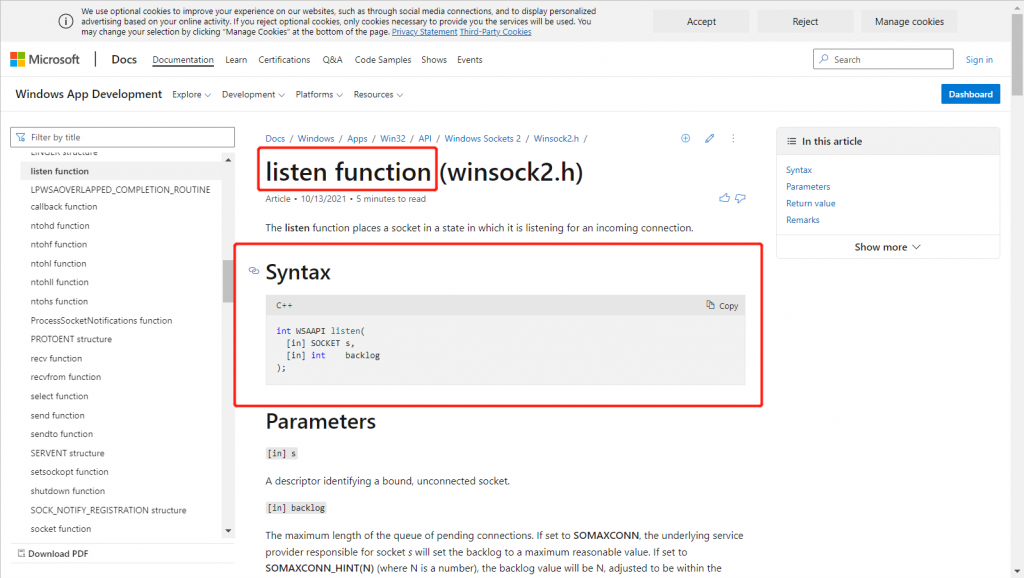The width and height of the screenshot is (1024, 578).
Task: Click the Syntax heading anchor link icon
Action: click(254, 270)
